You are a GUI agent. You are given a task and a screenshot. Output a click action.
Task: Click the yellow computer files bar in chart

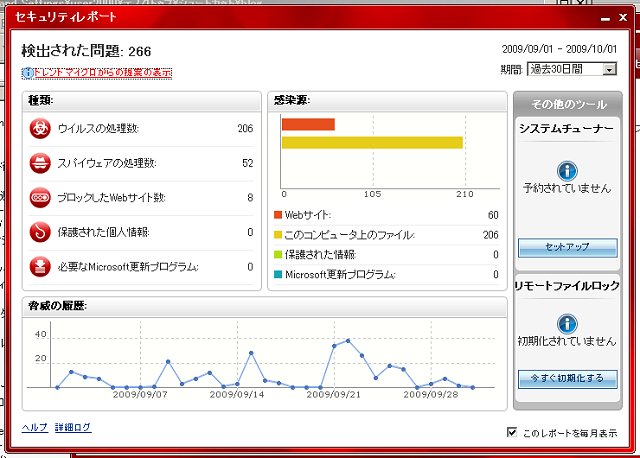[x=372, y=142]
